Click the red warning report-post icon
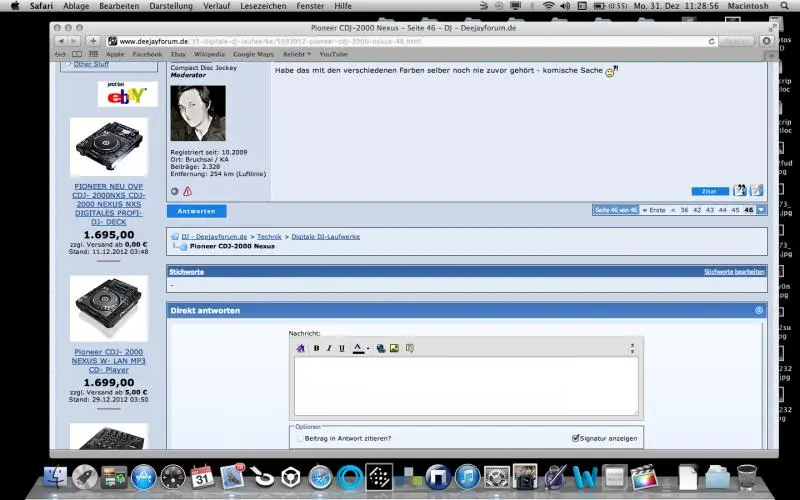 point(187,191)
